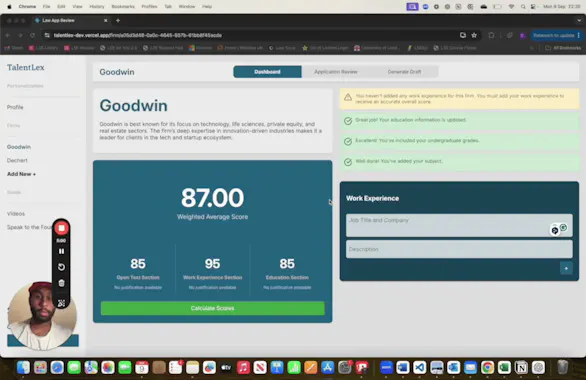586x380 pixels.
Task: Open a new Chrome tab with plus
Action: tap(118, 21)
